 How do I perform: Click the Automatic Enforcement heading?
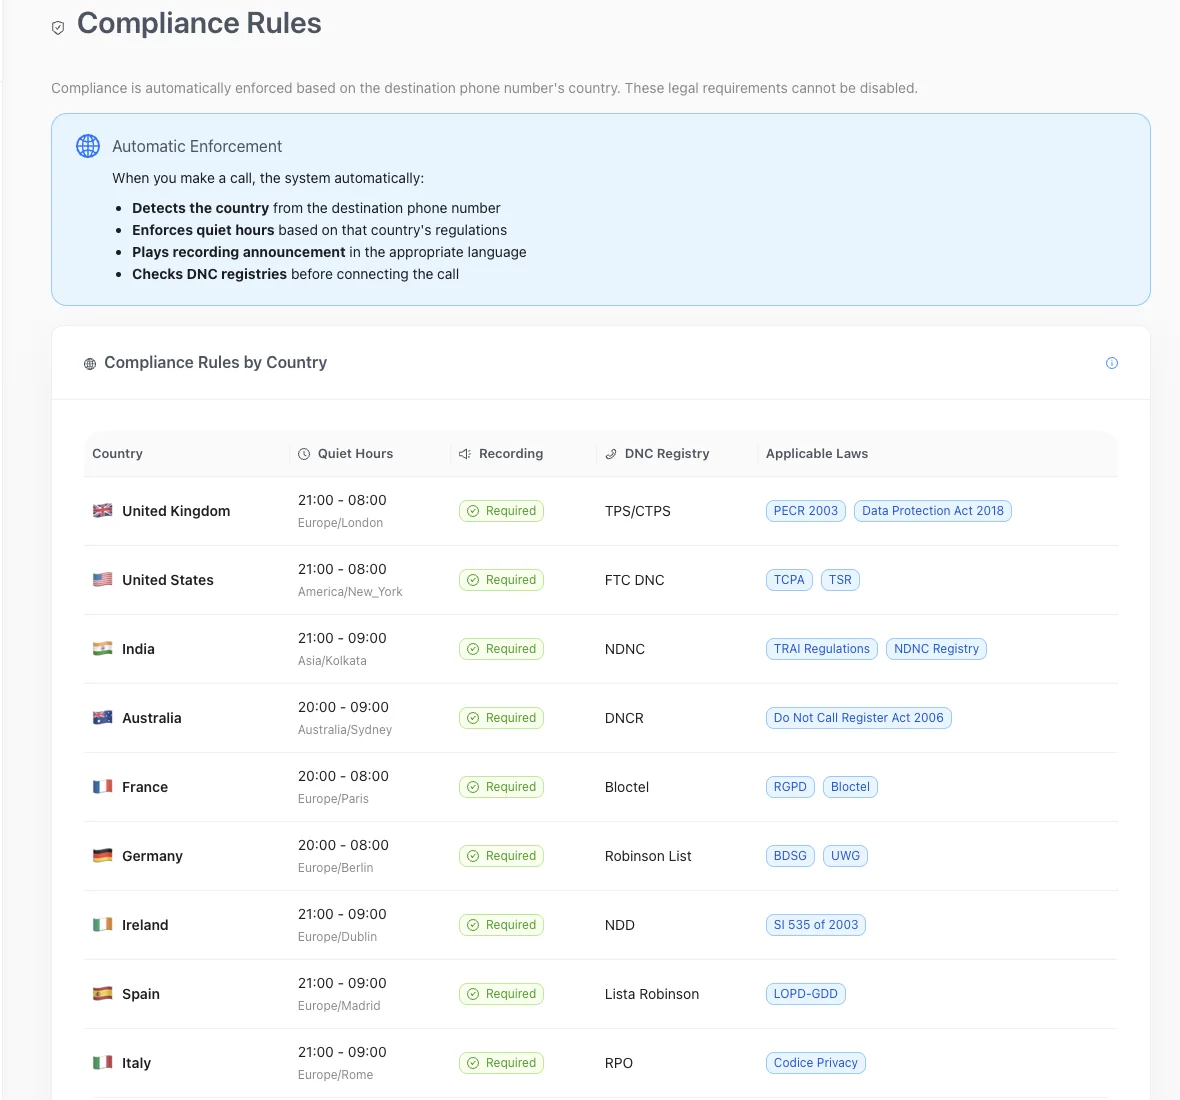tap(197, 147)
